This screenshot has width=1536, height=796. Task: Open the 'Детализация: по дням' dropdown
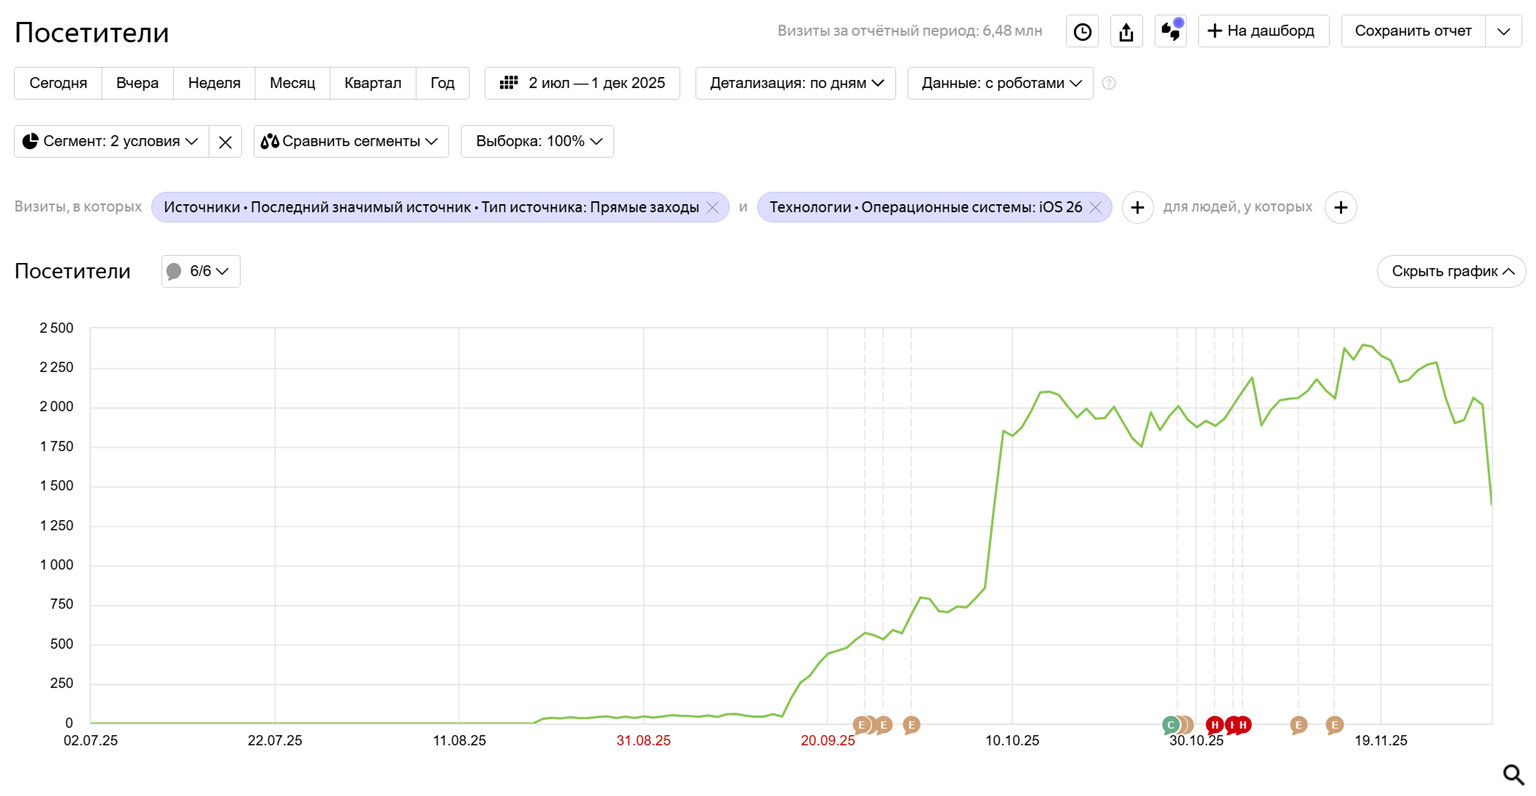(795, 84)
